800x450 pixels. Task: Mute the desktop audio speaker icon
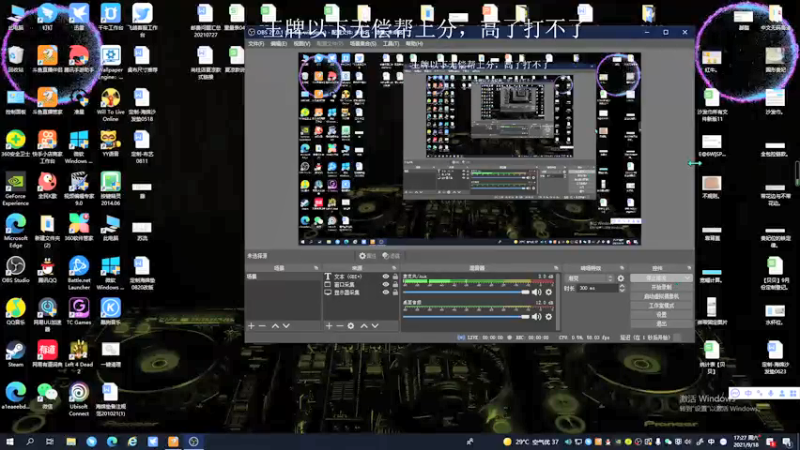pyautogui.click(x=536, y=317)
